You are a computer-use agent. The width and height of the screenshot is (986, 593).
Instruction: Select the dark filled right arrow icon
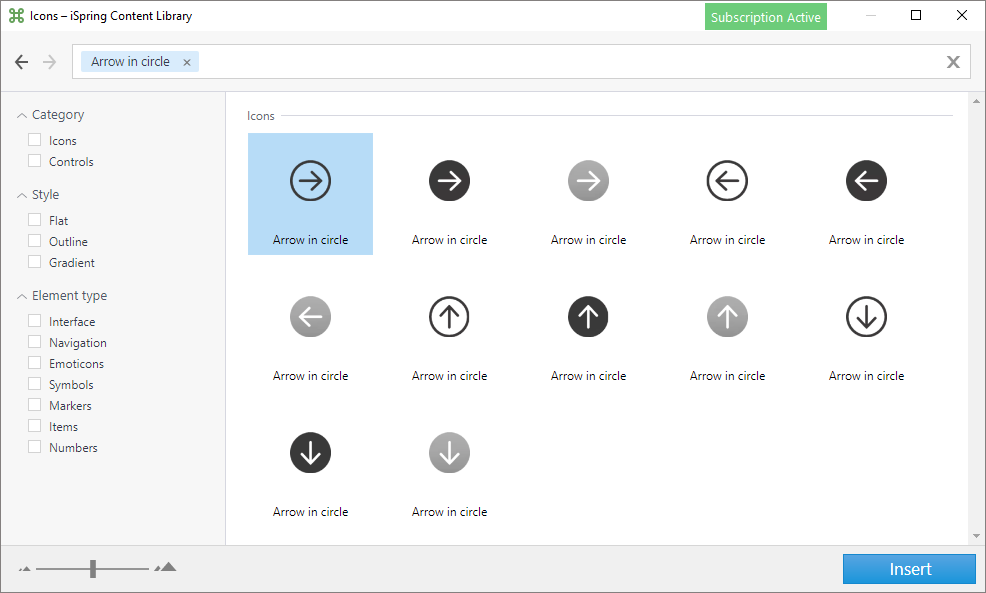(x=449, y=181)
